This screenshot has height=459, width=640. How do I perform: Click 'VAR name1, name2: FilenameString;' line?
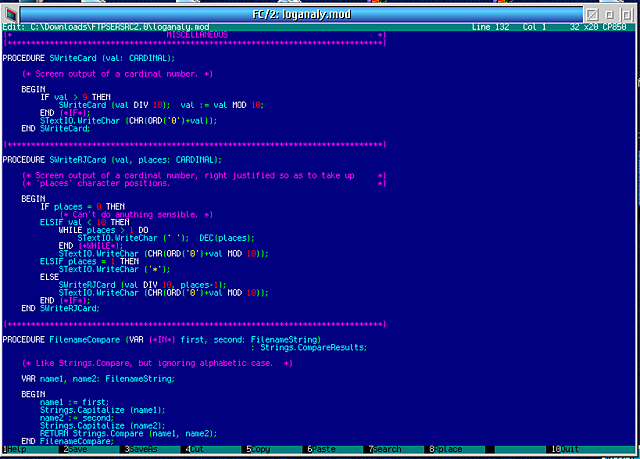pyautogui.click(x=98, y=379)
